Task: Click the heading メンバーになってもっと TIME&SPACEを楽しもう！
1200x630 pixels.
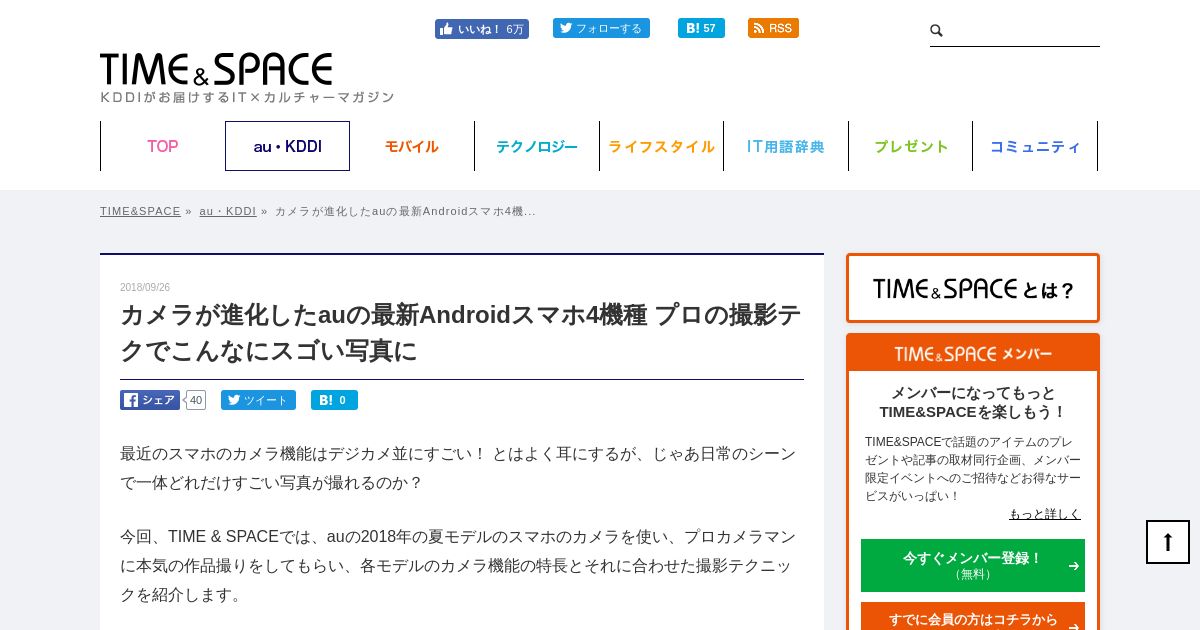Action: pos(973,402)
